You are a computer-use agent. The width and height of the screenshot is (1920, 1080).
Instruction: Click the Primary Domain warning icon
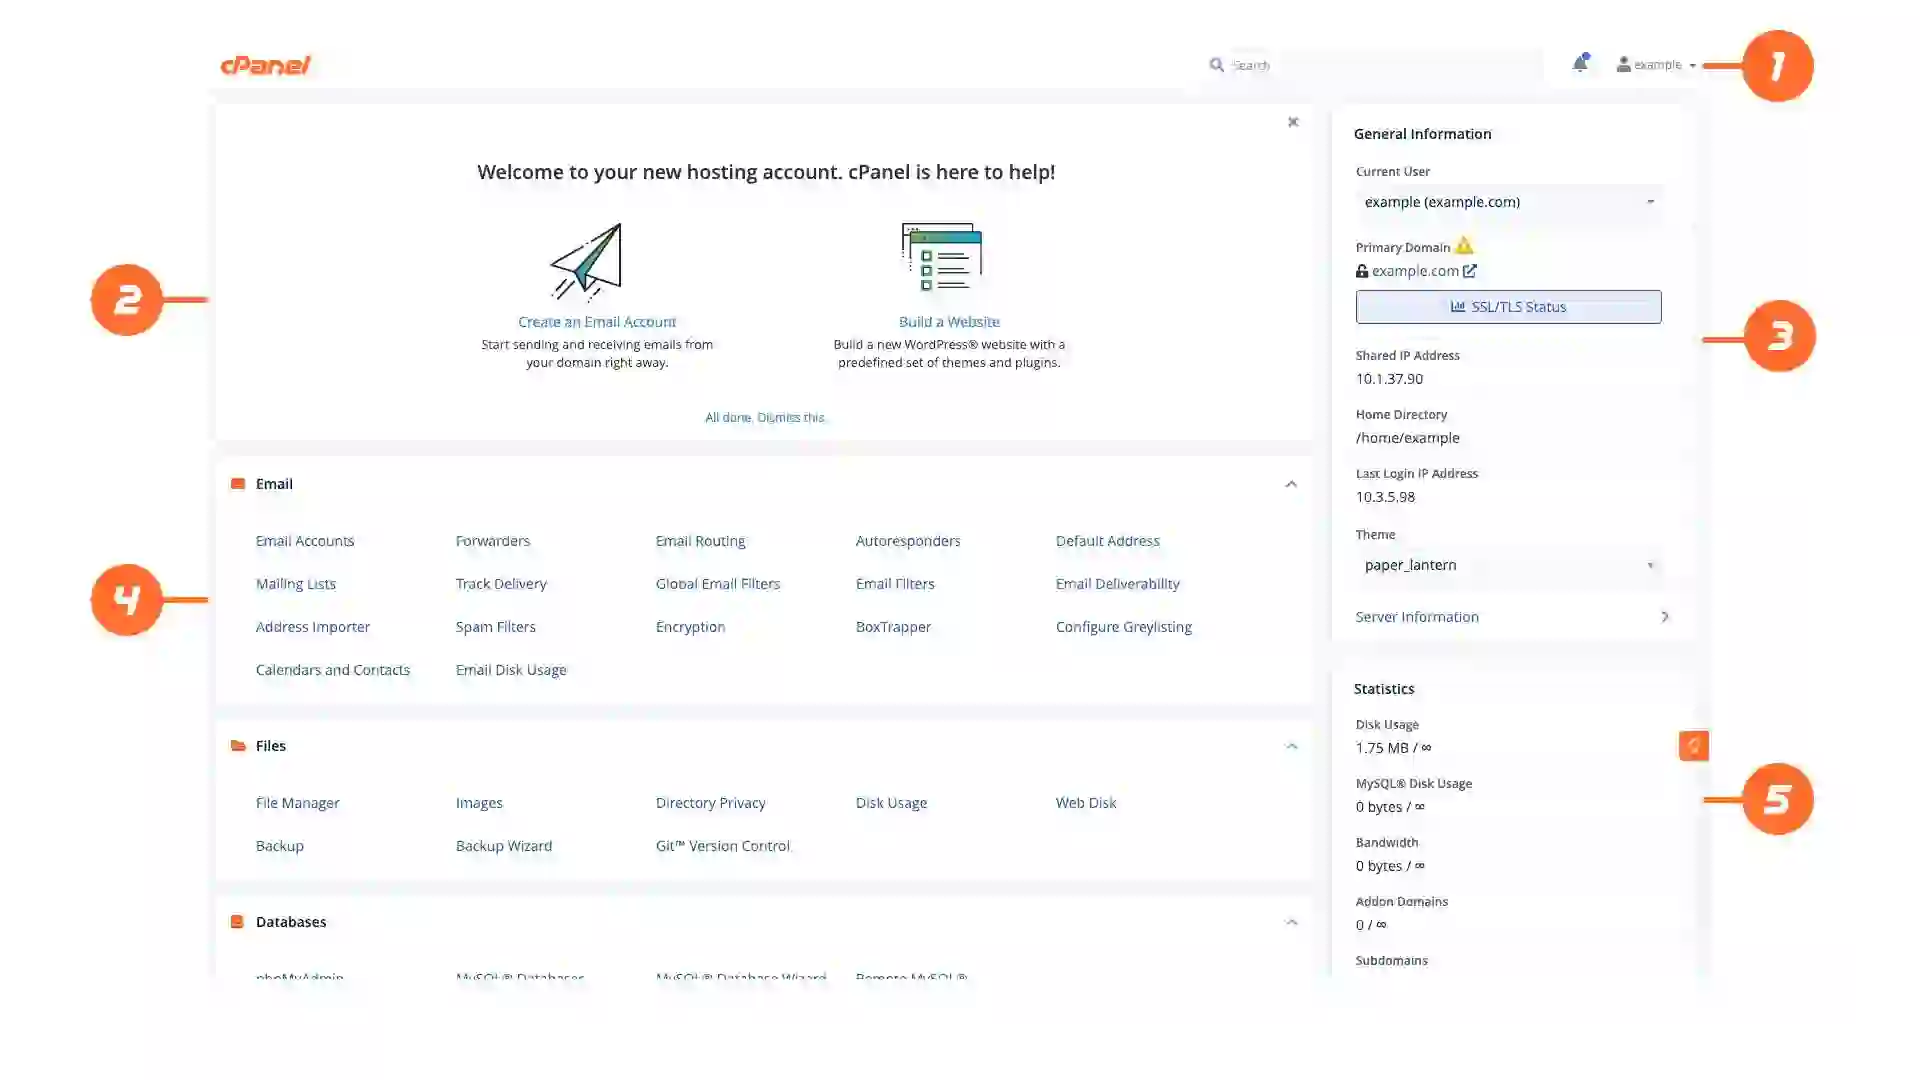[x=1464, y=246]
